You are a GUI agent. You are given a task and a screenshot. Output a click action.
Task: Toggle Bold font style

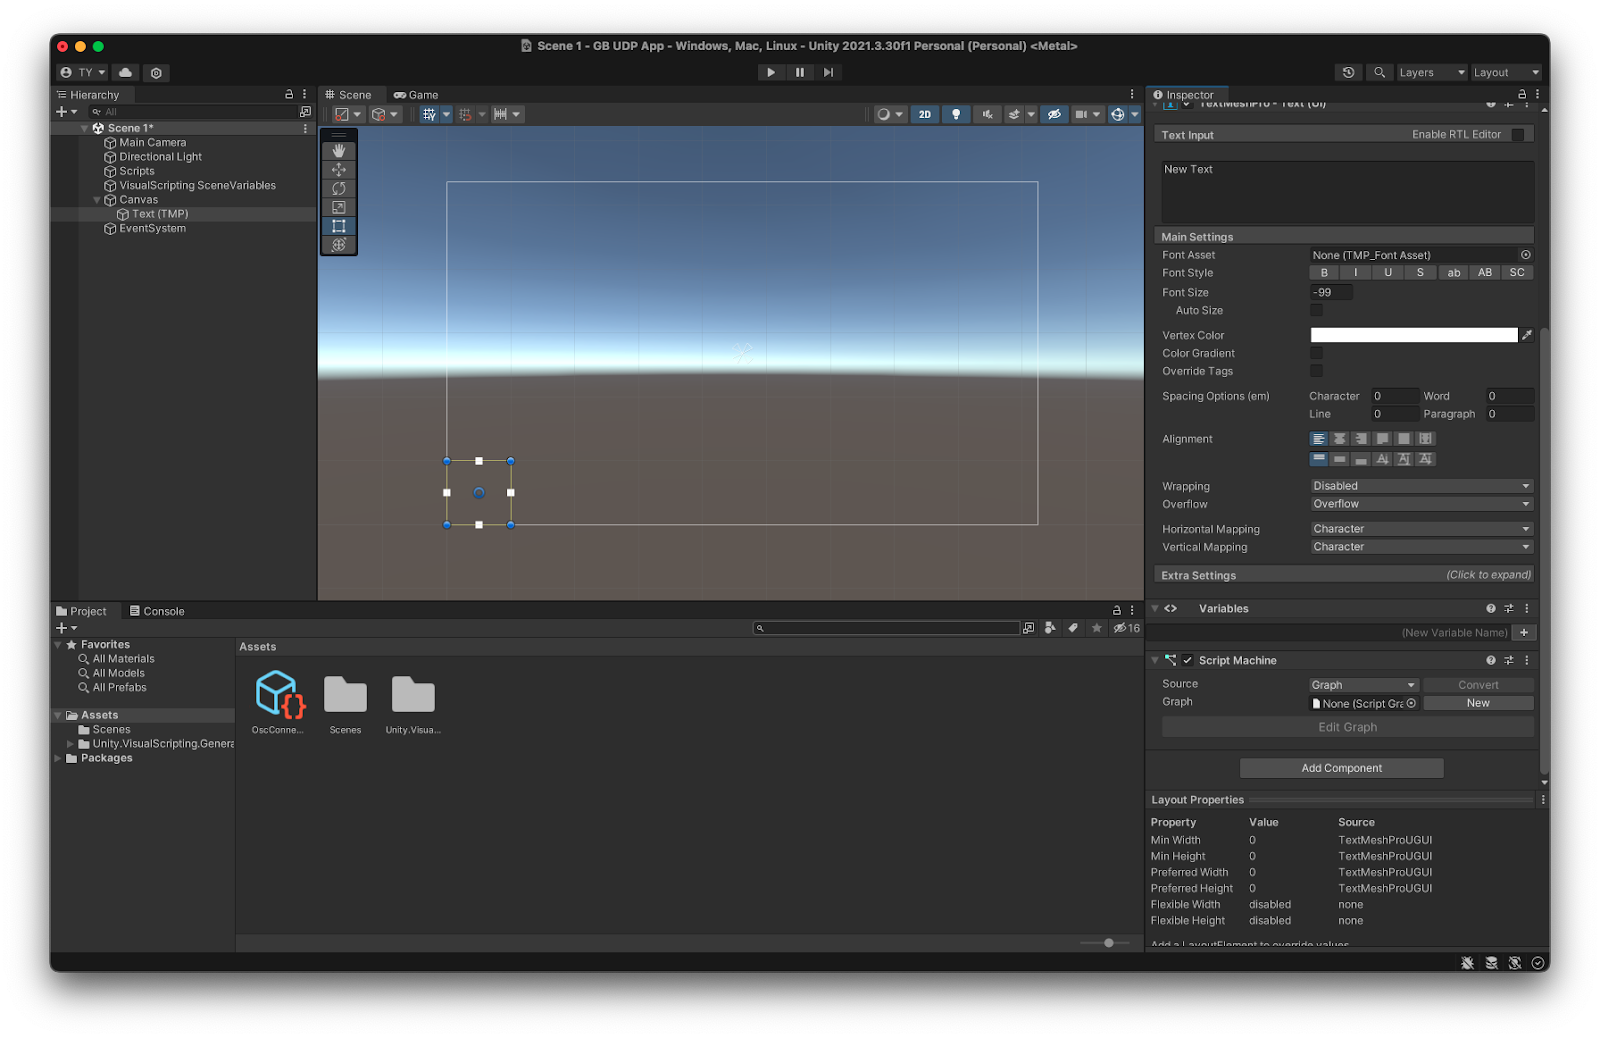[x=1325, y=273]
